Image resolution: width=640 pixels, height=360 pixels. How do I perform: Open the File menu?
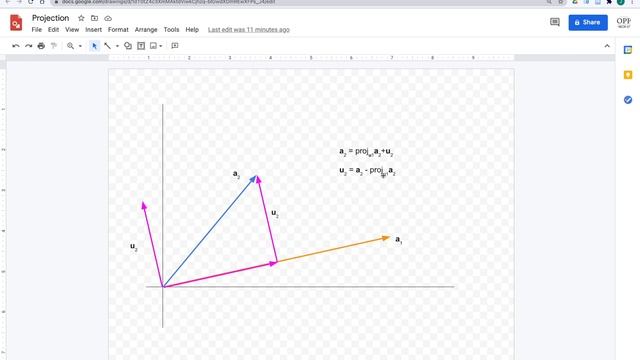(37, 30)
